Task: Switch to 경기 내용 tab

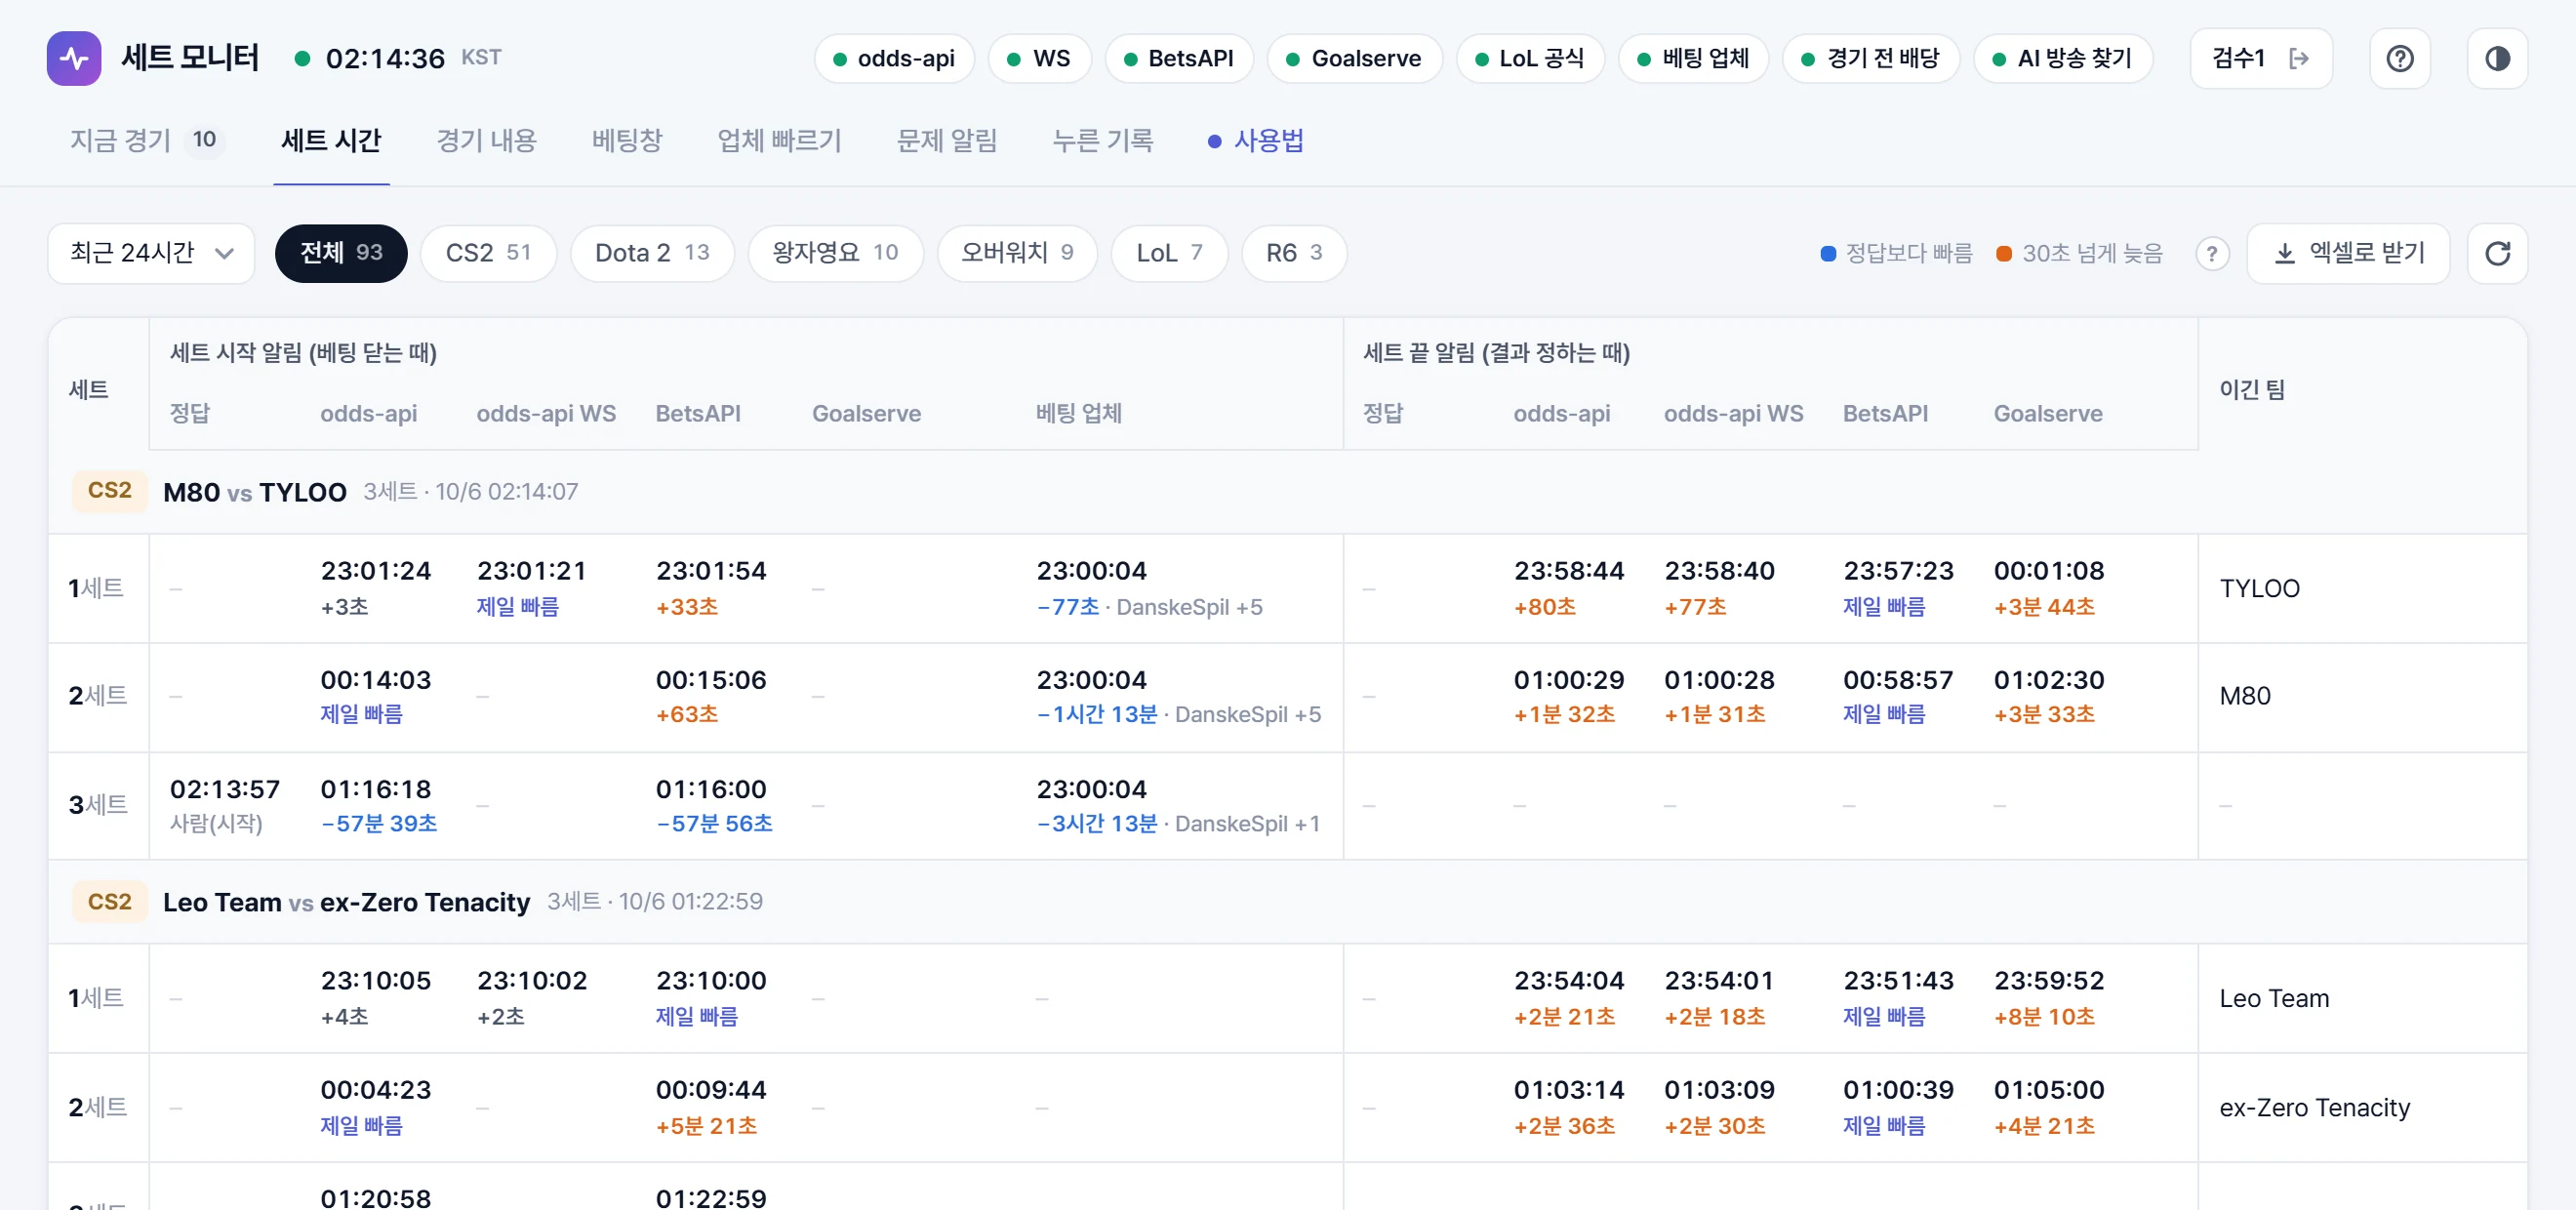Action: click(487, 140)
